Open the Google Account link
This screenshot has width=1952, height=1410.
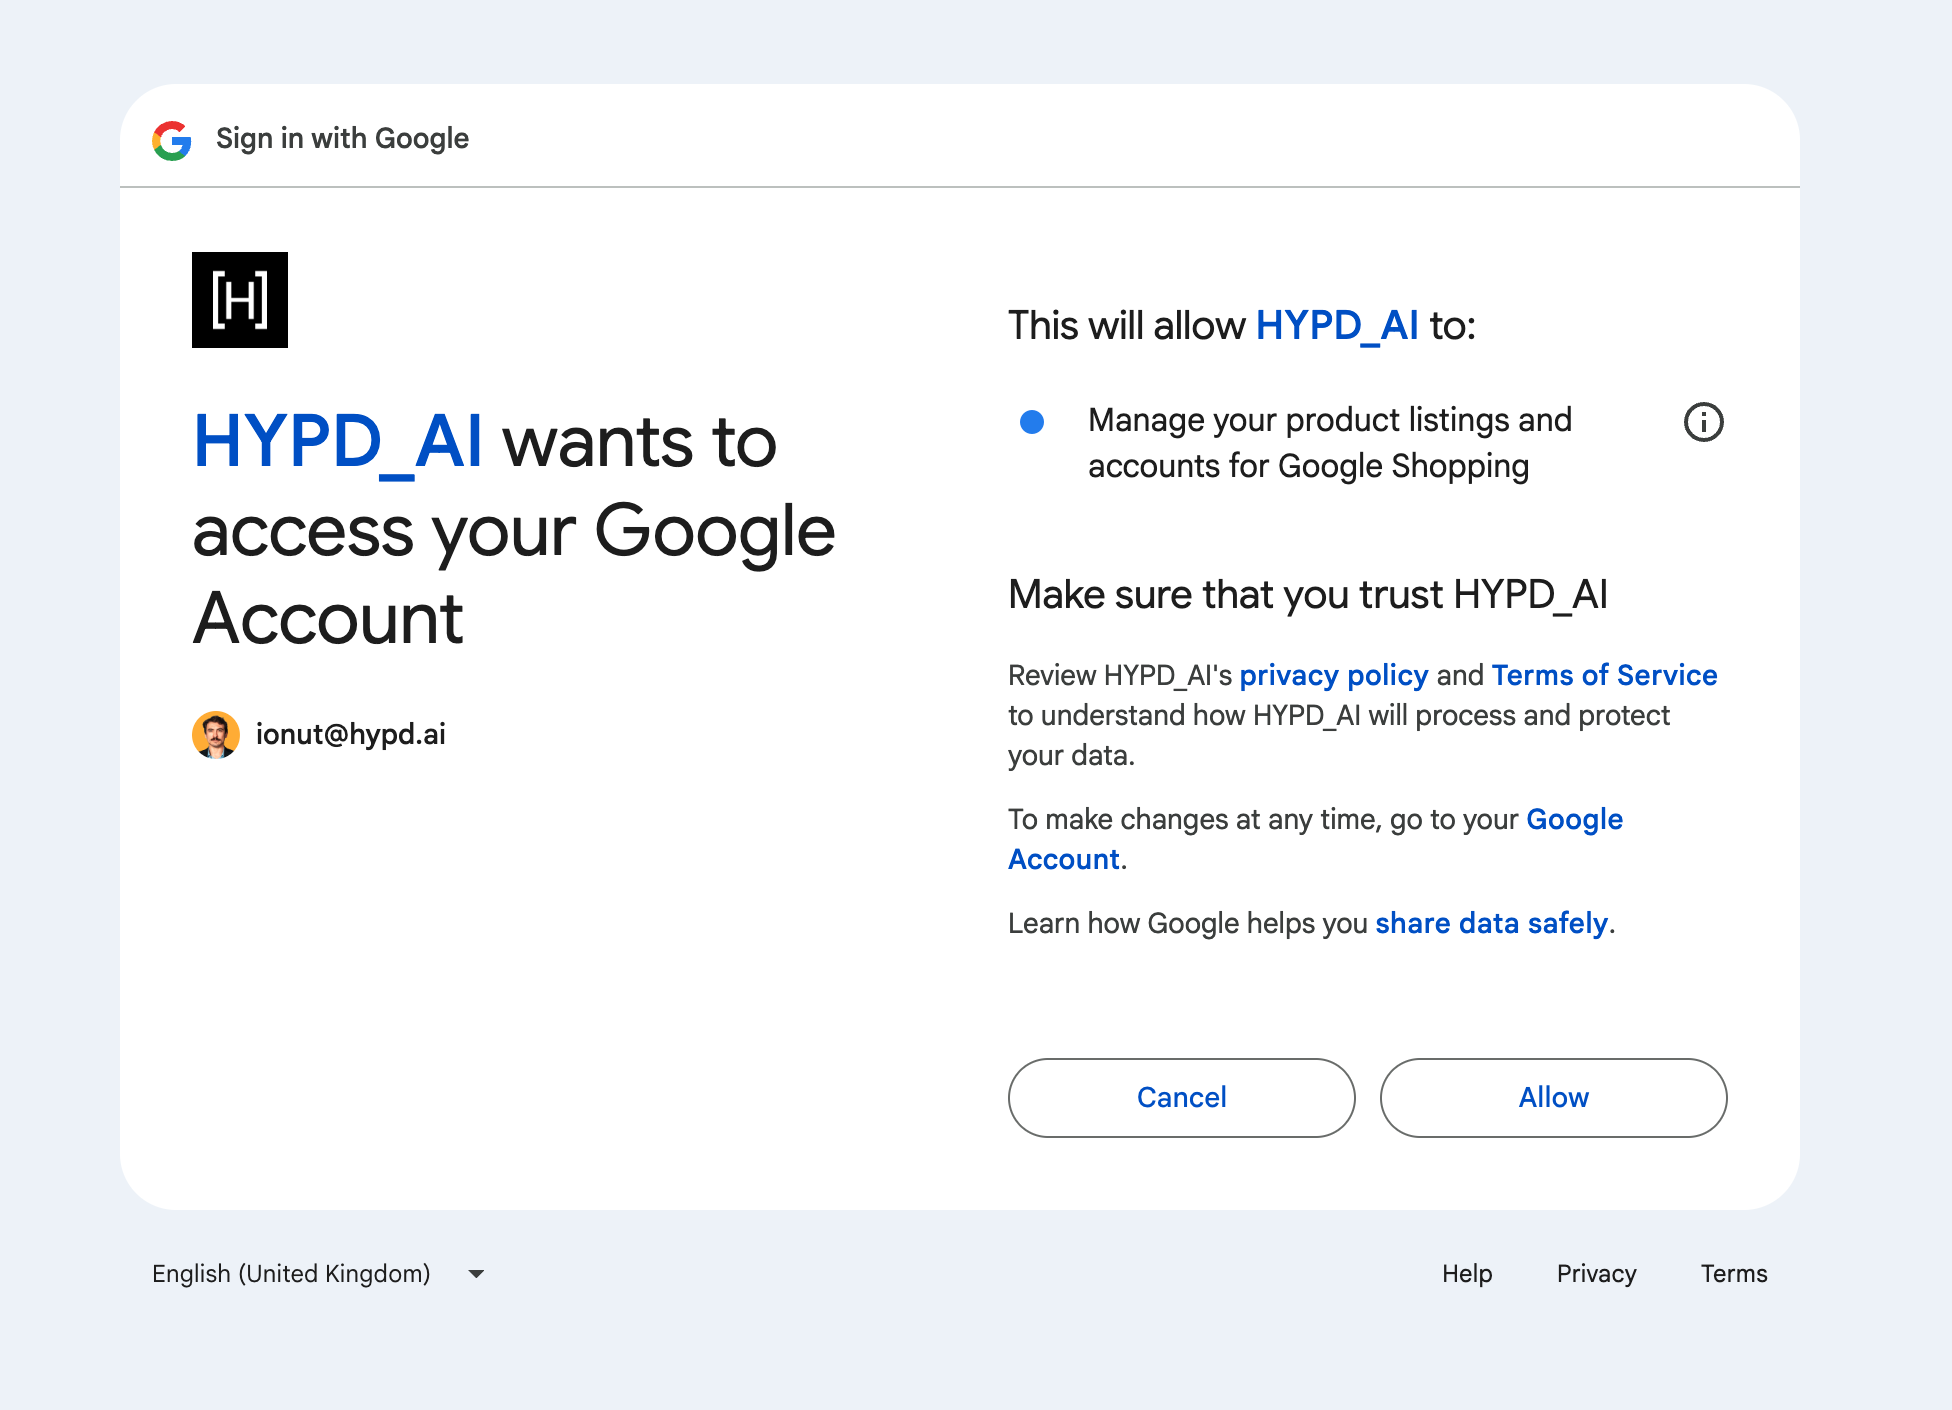[1315, 839]
